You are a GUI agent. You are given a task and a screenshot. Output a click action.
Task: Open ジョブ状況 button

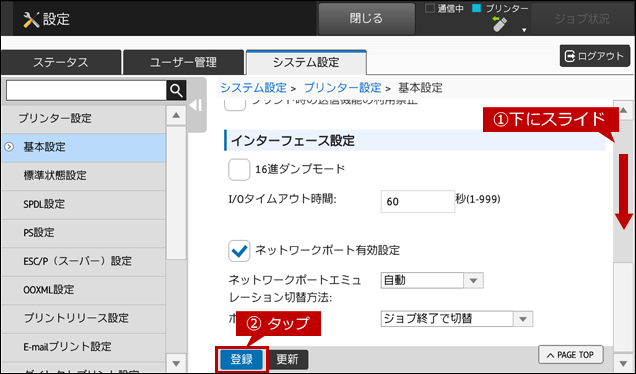582,19
